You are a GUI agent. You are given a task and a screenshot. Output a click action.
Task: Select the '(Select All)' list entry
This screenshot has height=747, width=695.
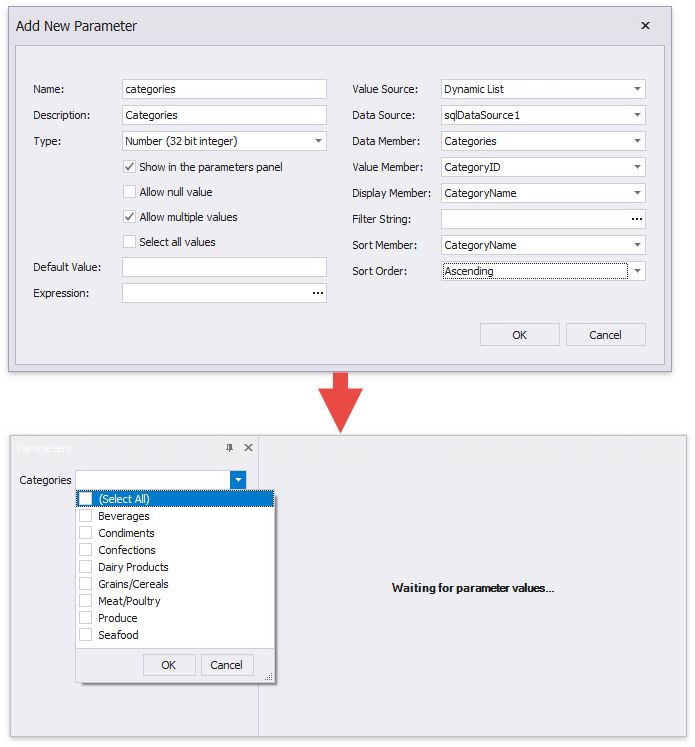[86, 499]
